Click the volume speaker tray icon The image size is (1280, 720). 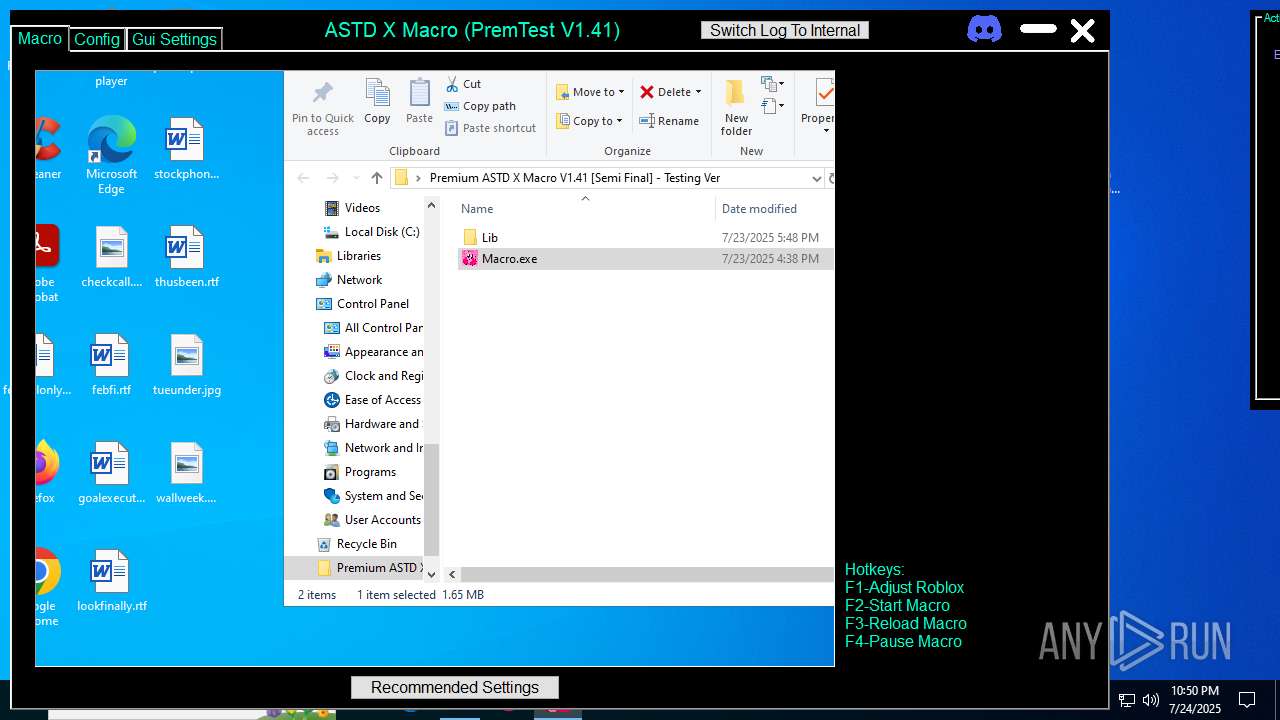tap(1151, 700)
